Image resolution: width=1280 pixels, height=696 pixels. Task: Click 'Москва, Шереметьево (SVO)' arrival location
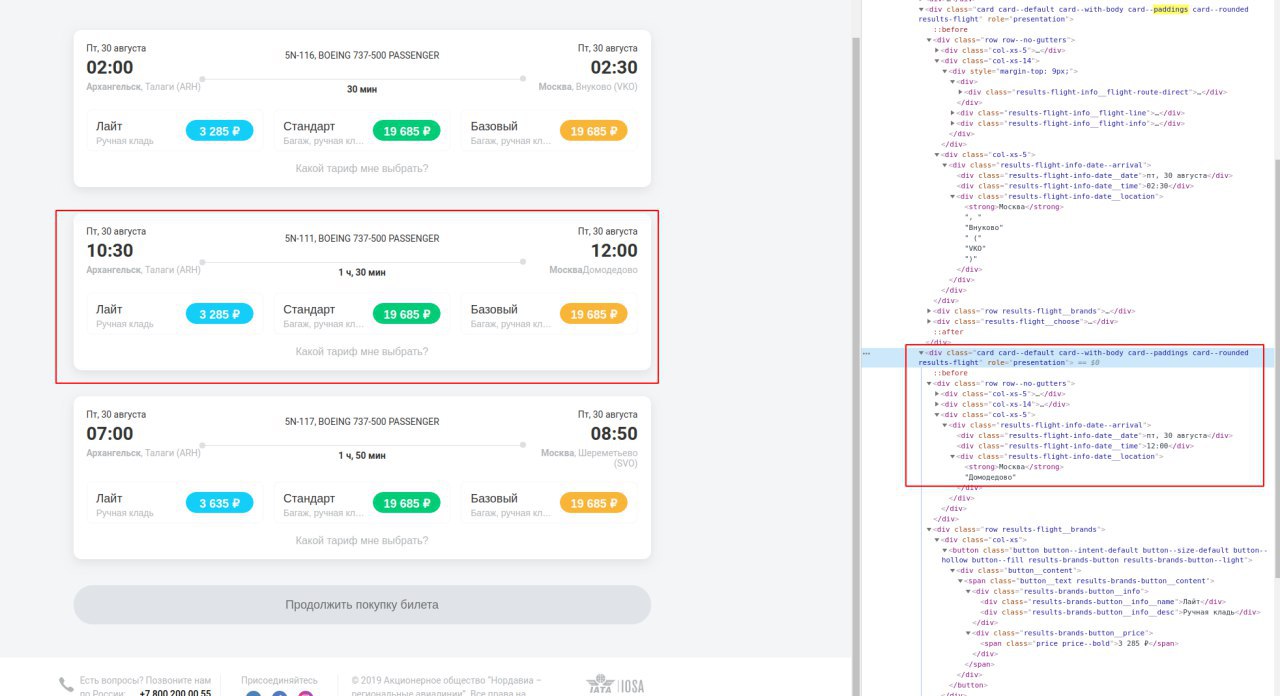point(589,458)
